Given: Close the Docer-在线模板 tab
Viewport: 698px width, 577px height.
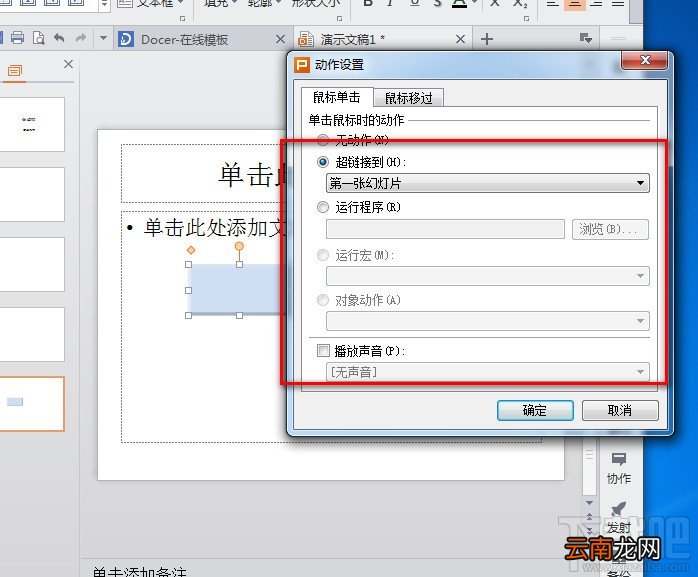Looking at the screenshot, I should click(280, 39).
